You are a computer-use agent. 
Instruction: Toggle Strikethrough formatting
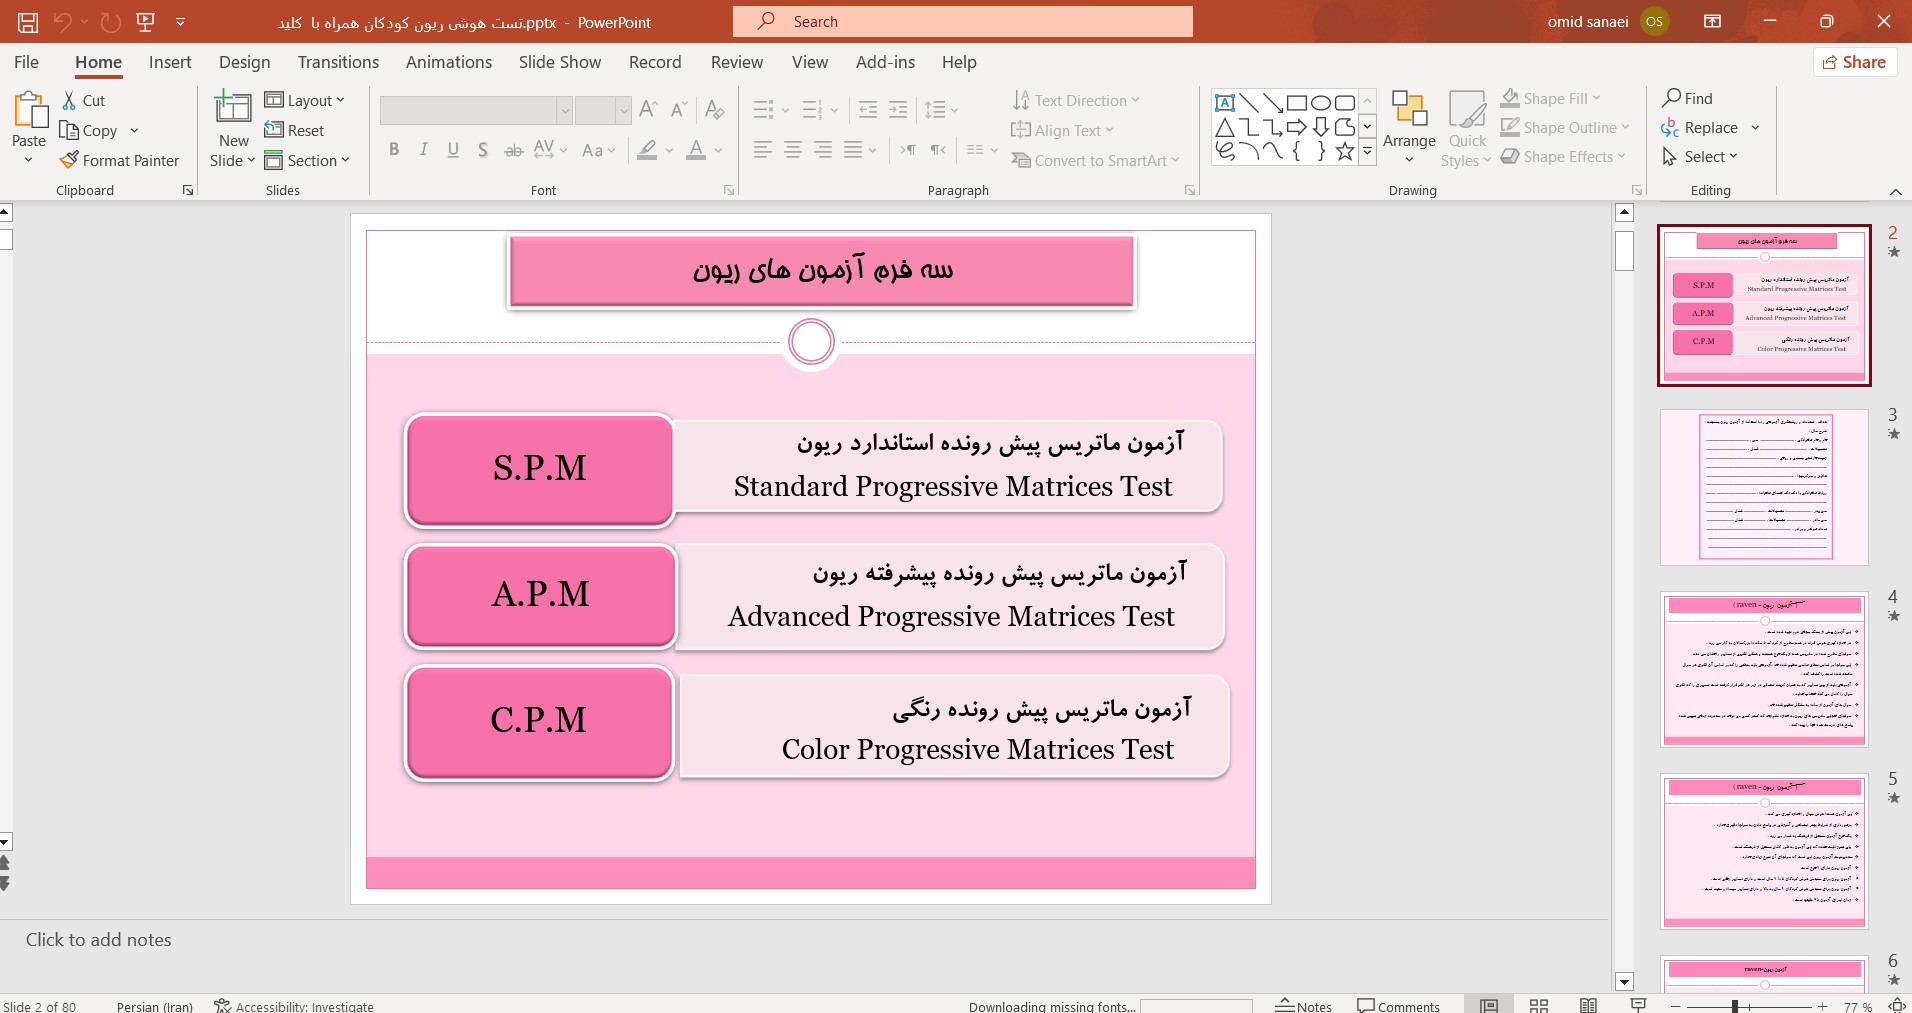point(513,150)
